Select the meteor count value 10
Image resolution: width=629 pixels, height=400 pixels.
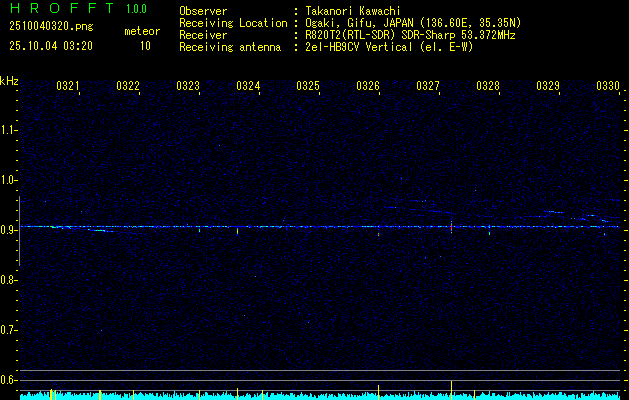tap(145, 46)
